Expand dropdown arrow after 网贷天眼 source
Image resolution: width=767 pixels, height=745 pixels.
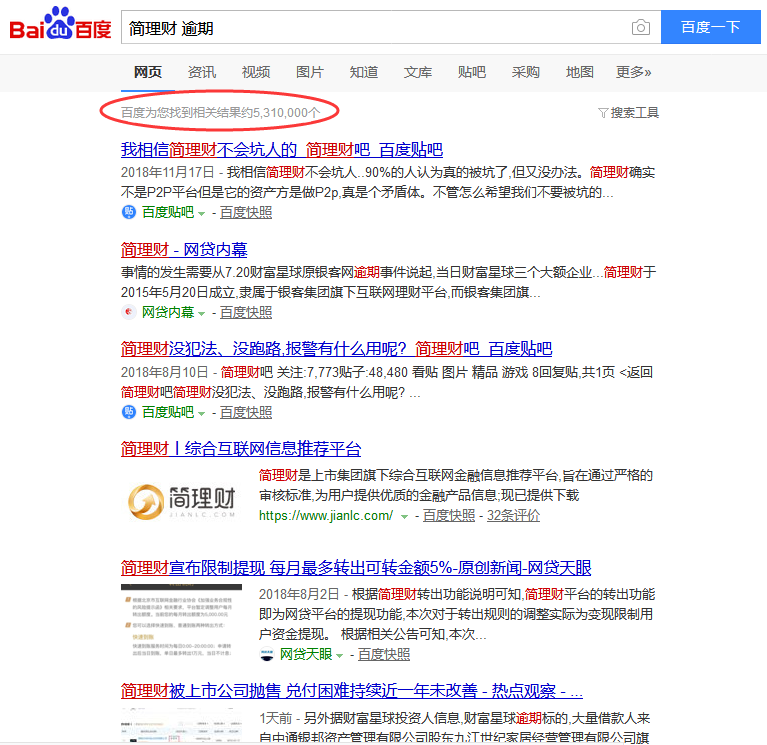click(339, 655)
